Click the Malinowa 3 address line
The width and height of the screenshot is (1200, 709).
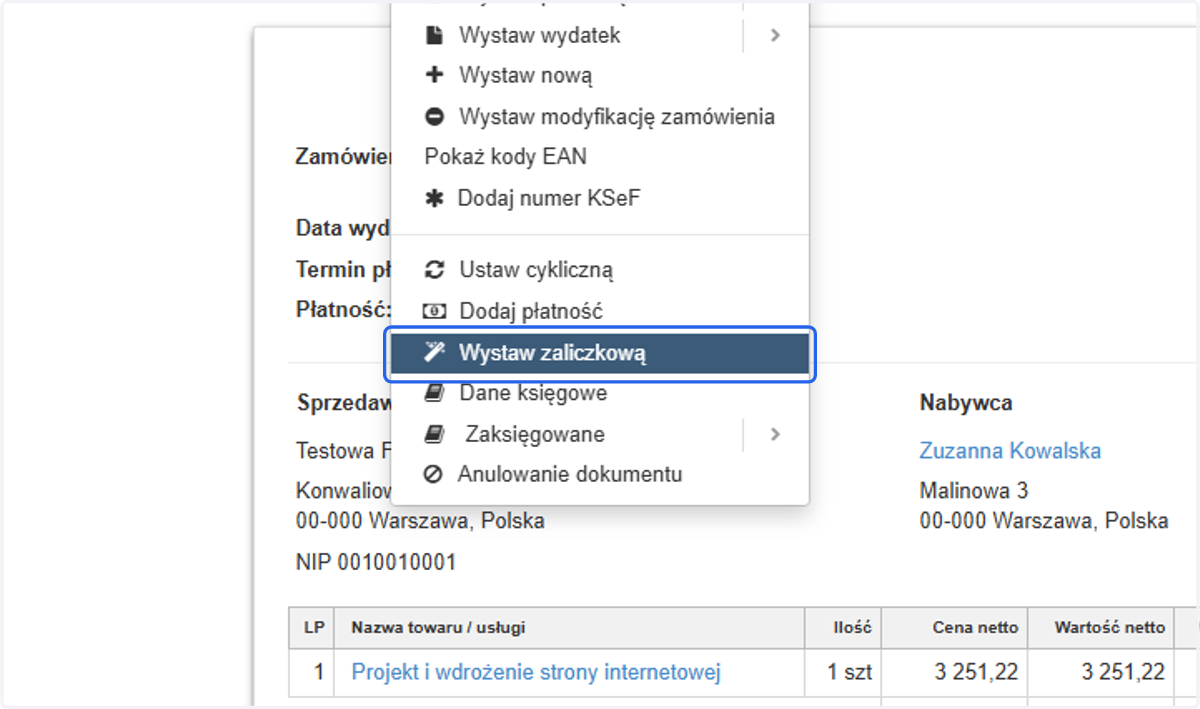point(974,491)
